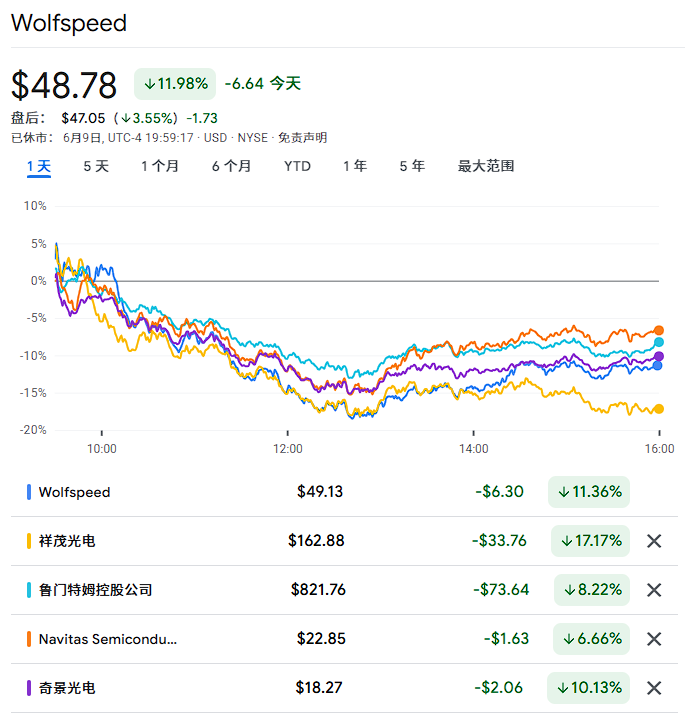Click the $162.88 price value
This screenshot has height=713, width=685.
tap(316, 541)
